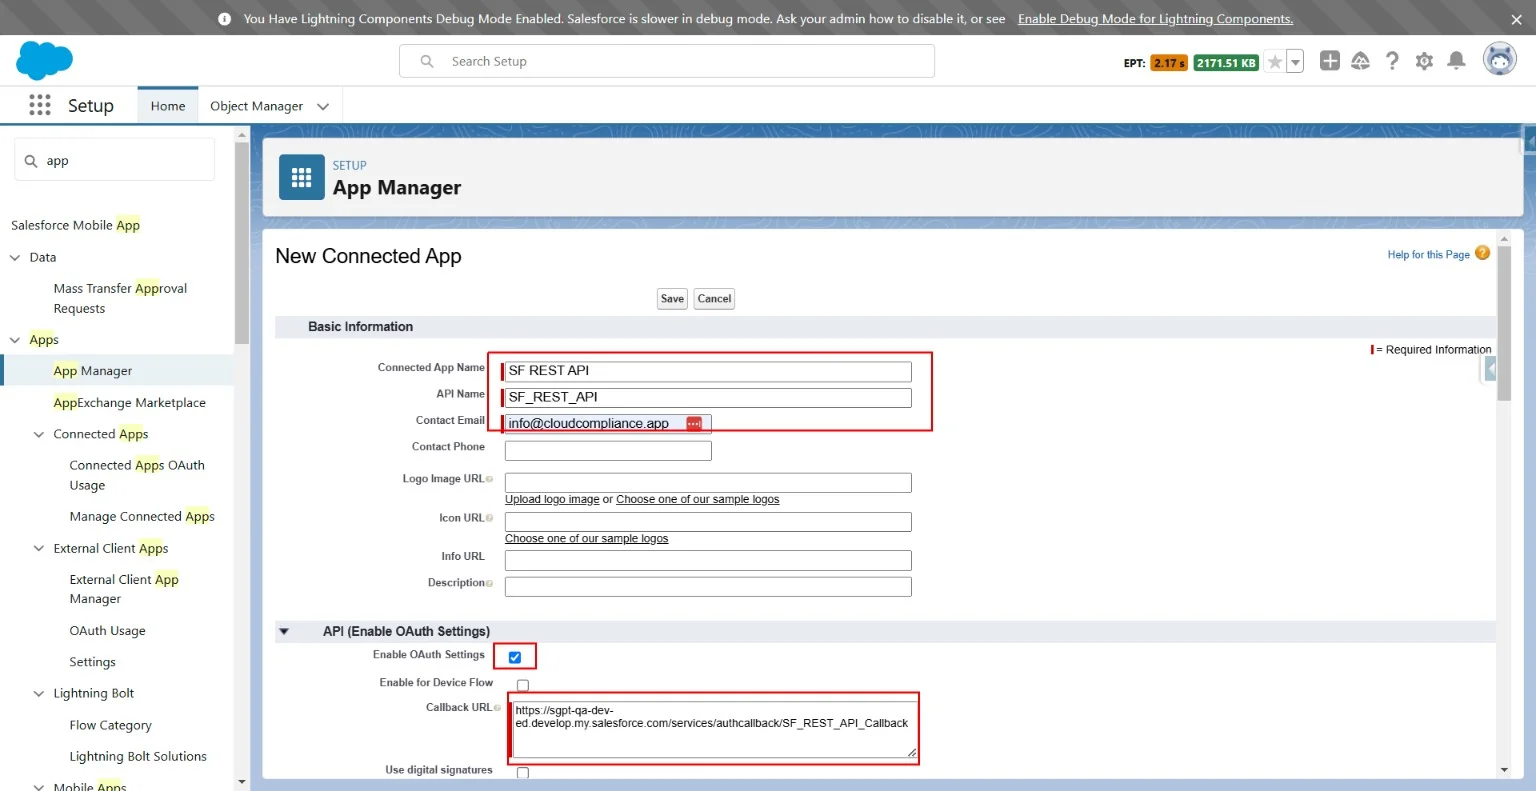Click the Contact Phone input field
The width and height of the screenshot is (1536, 791).
[608, 451]
